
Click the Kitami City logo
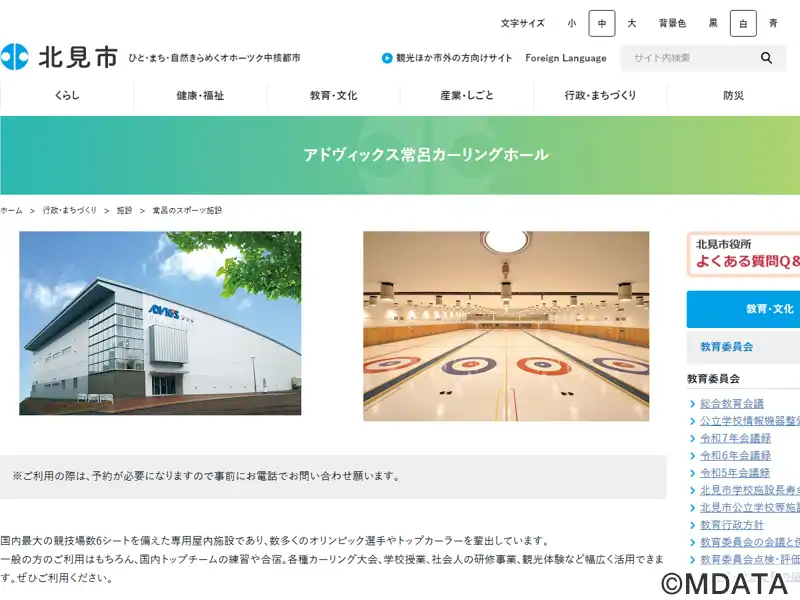tap(59, 57)
